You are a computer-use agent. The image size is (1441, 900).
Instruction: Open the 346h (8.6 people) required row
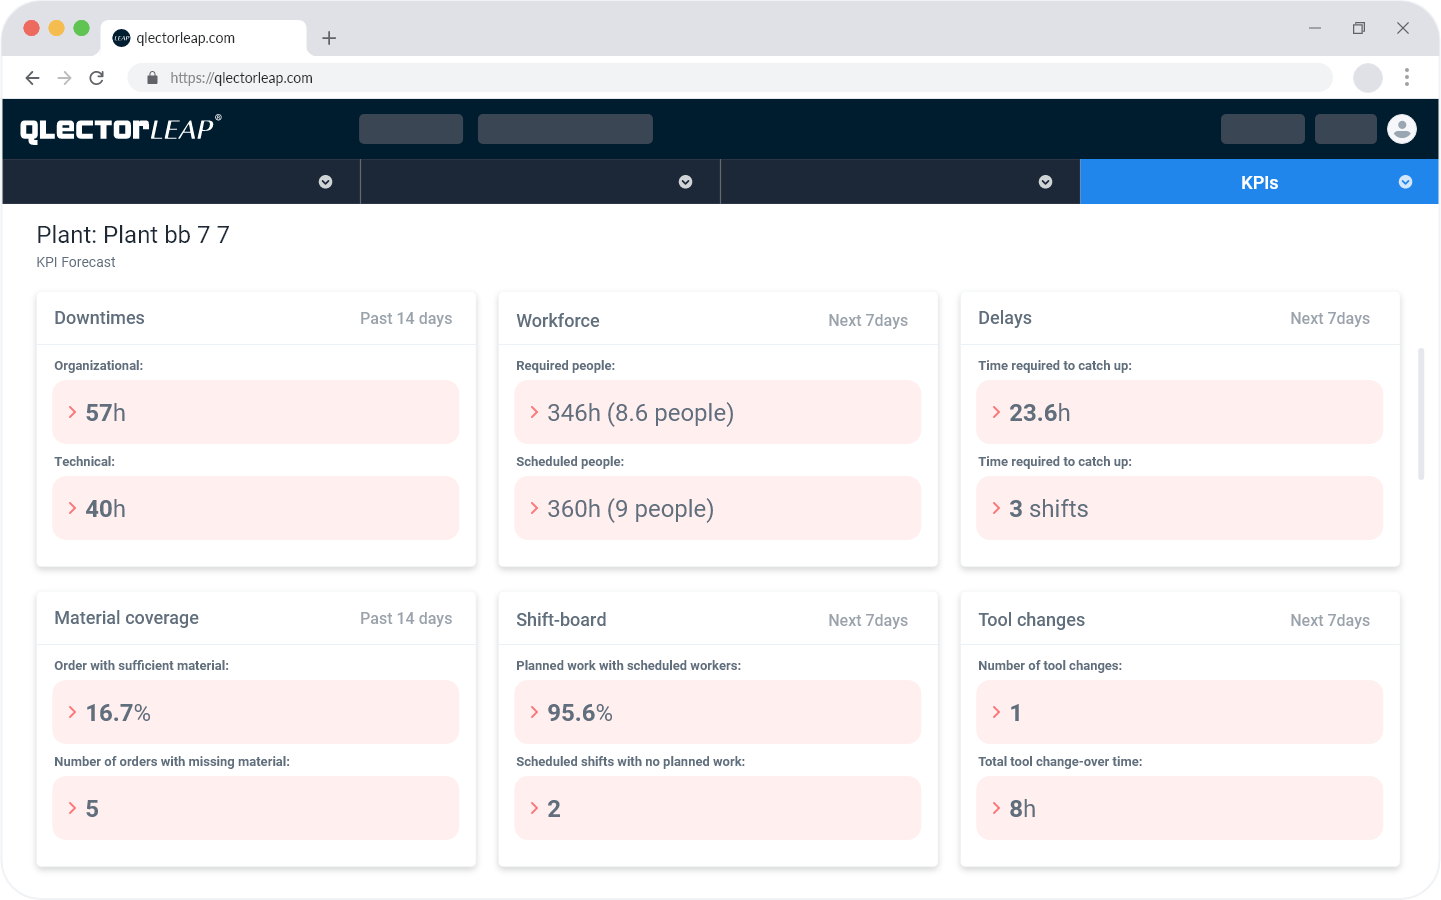(x=717, y=412)
